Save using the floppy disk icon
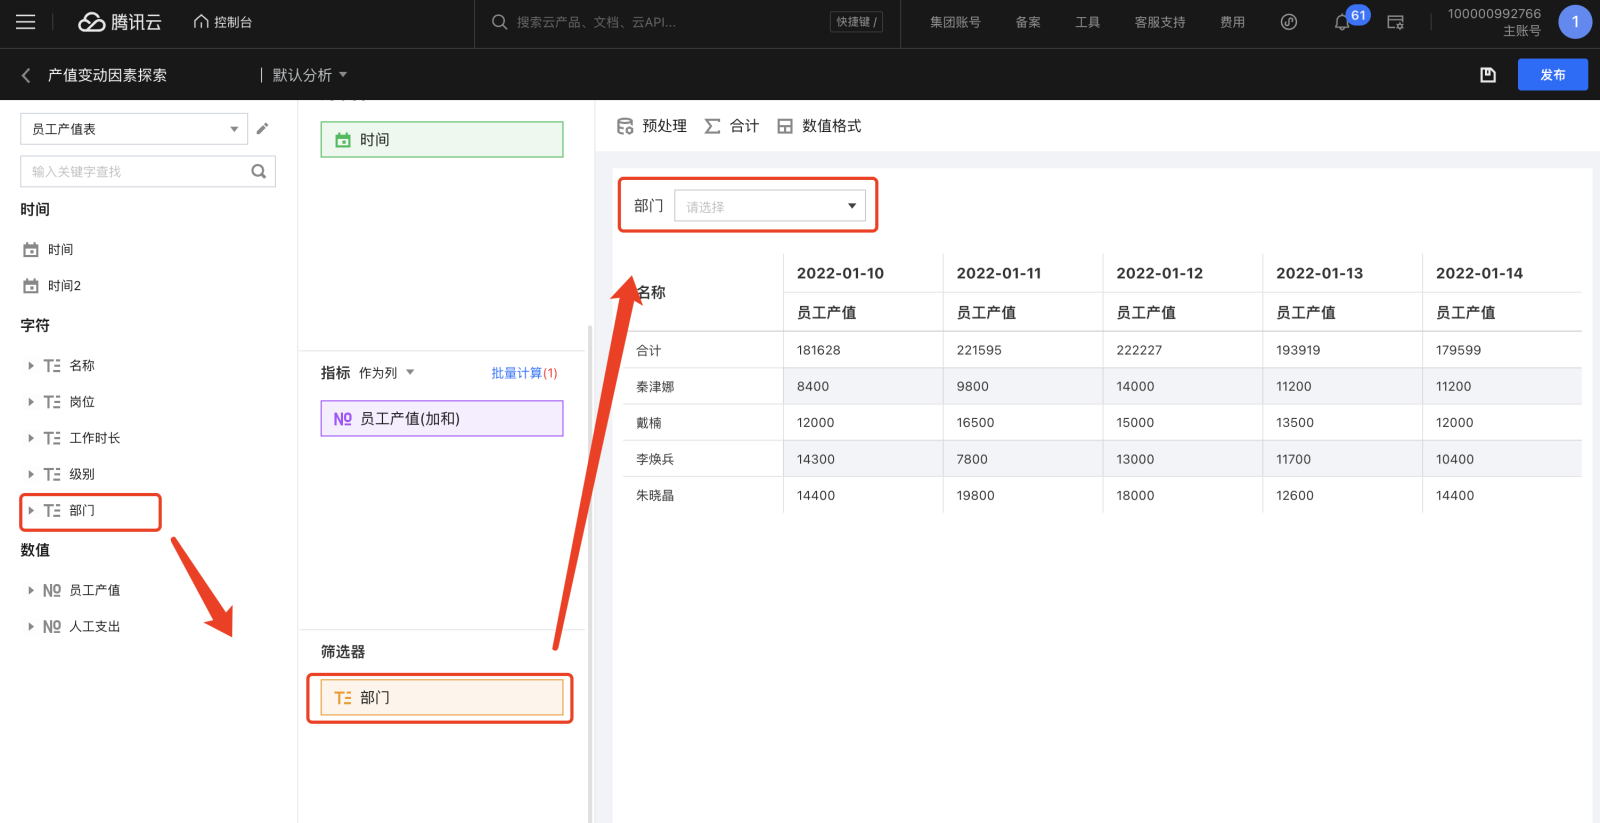 (1488, 75)
